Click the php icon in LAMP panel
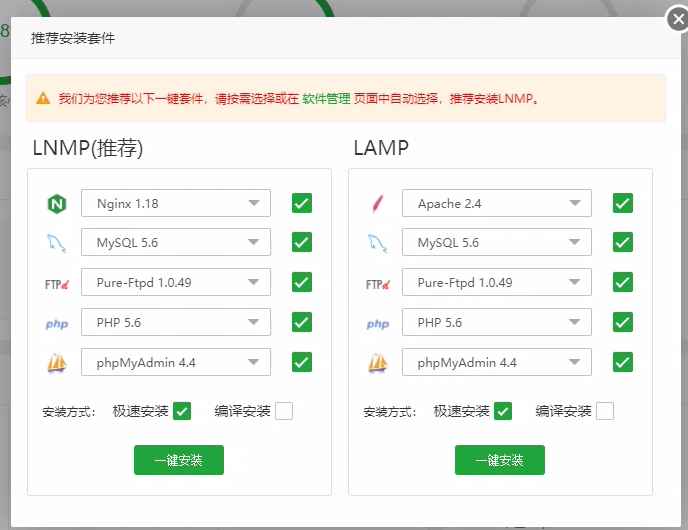 tap(378, 324)
